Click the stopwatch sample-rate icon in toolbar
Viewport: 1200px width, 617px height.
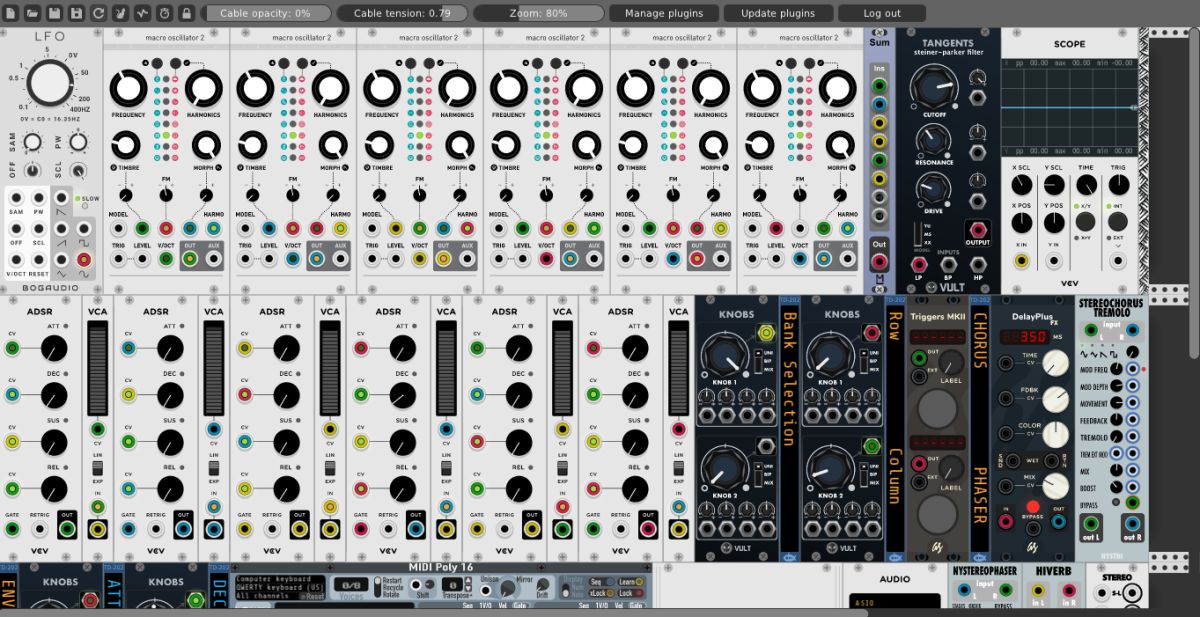pyautogui.click(x=165, y=13)
